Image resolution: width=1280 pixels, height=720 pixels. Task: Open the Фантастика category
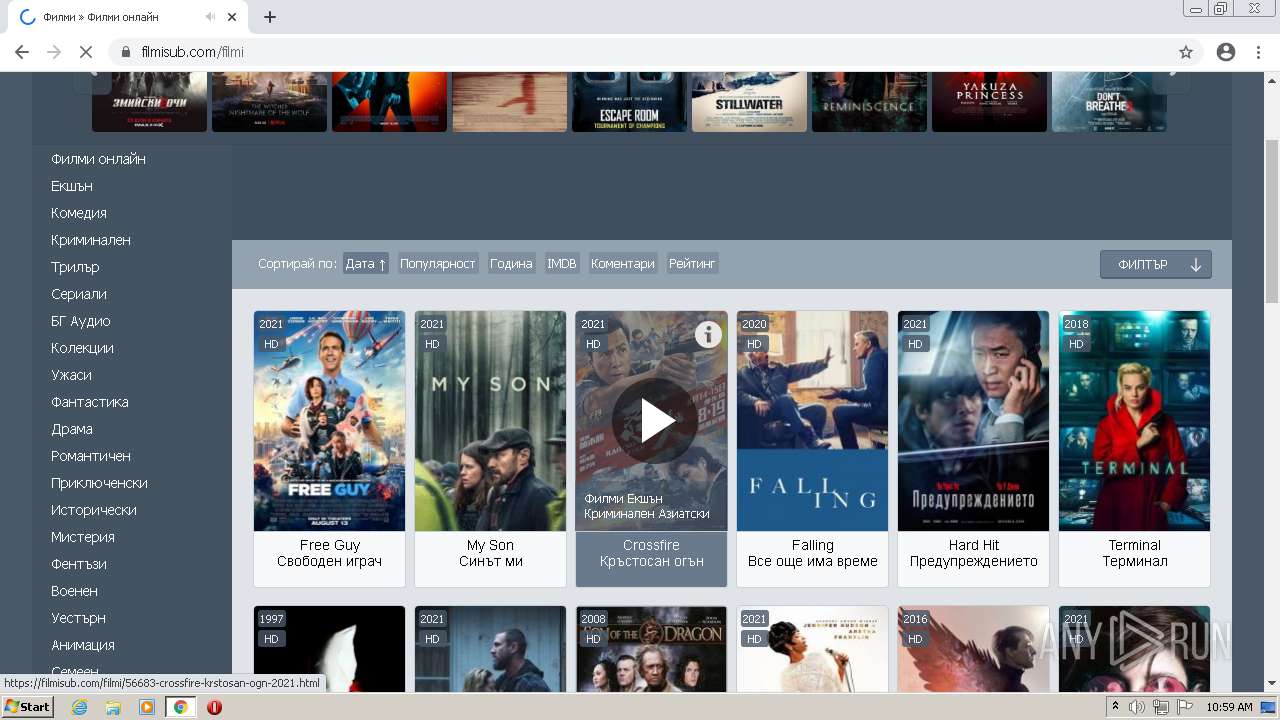pyautogui.click(x=90, y=402)
